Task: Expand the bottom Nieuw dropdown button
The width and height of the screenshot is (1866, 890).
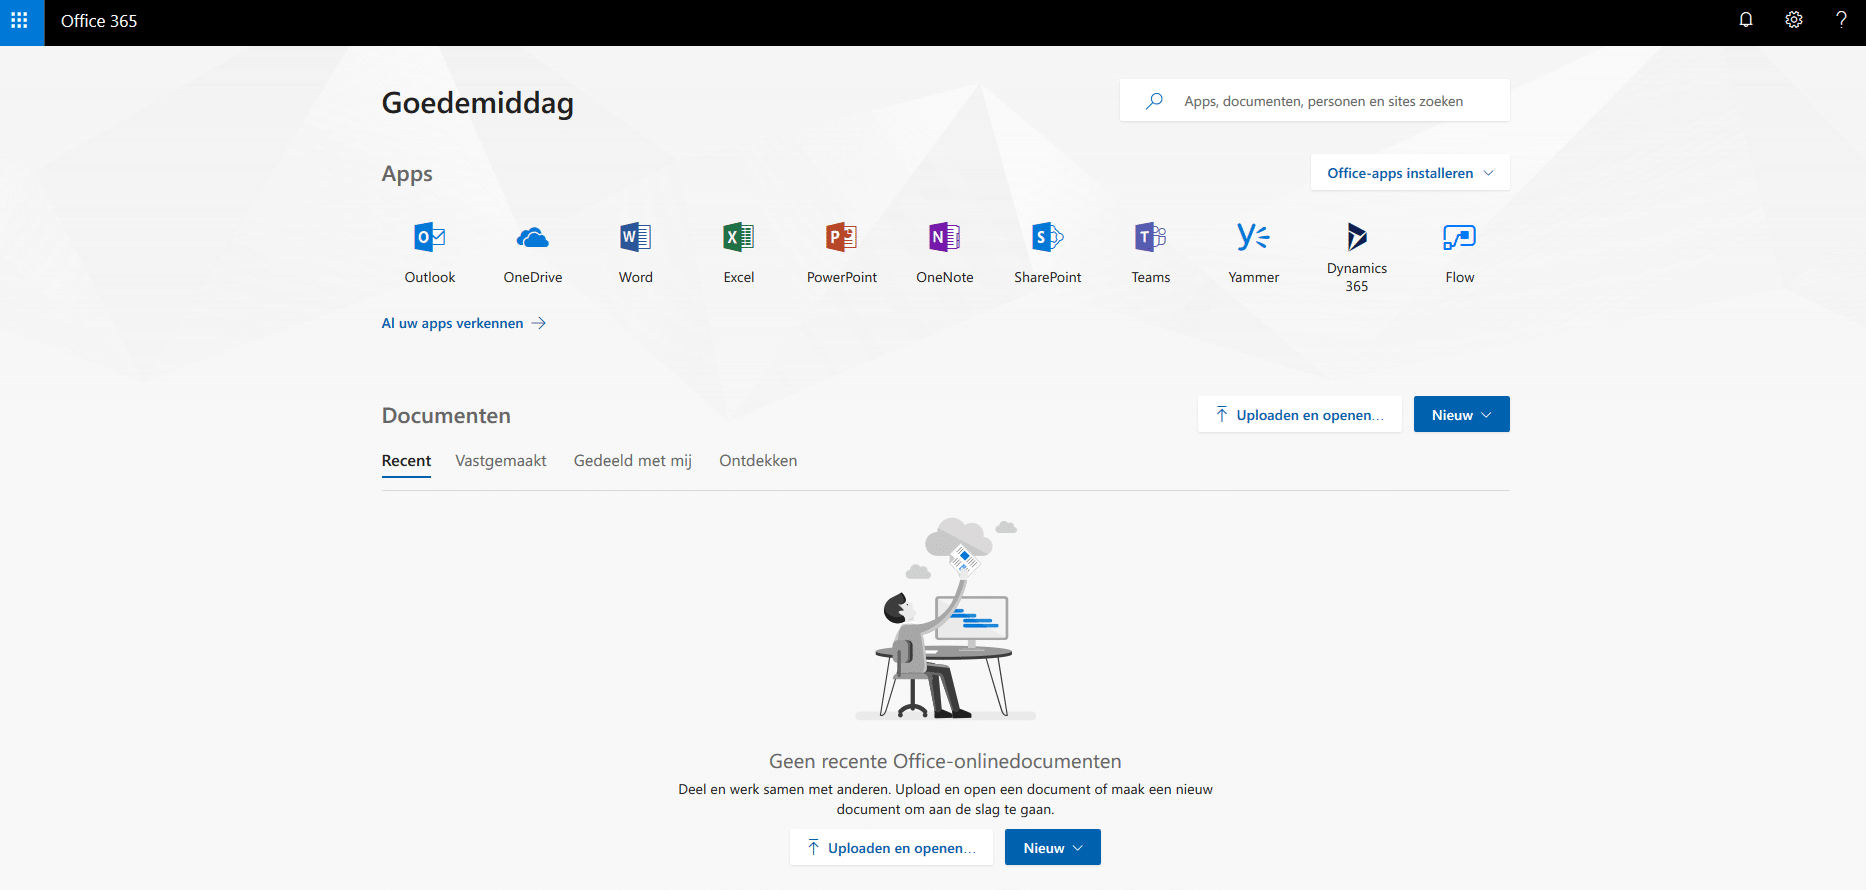Action: 1053,848
